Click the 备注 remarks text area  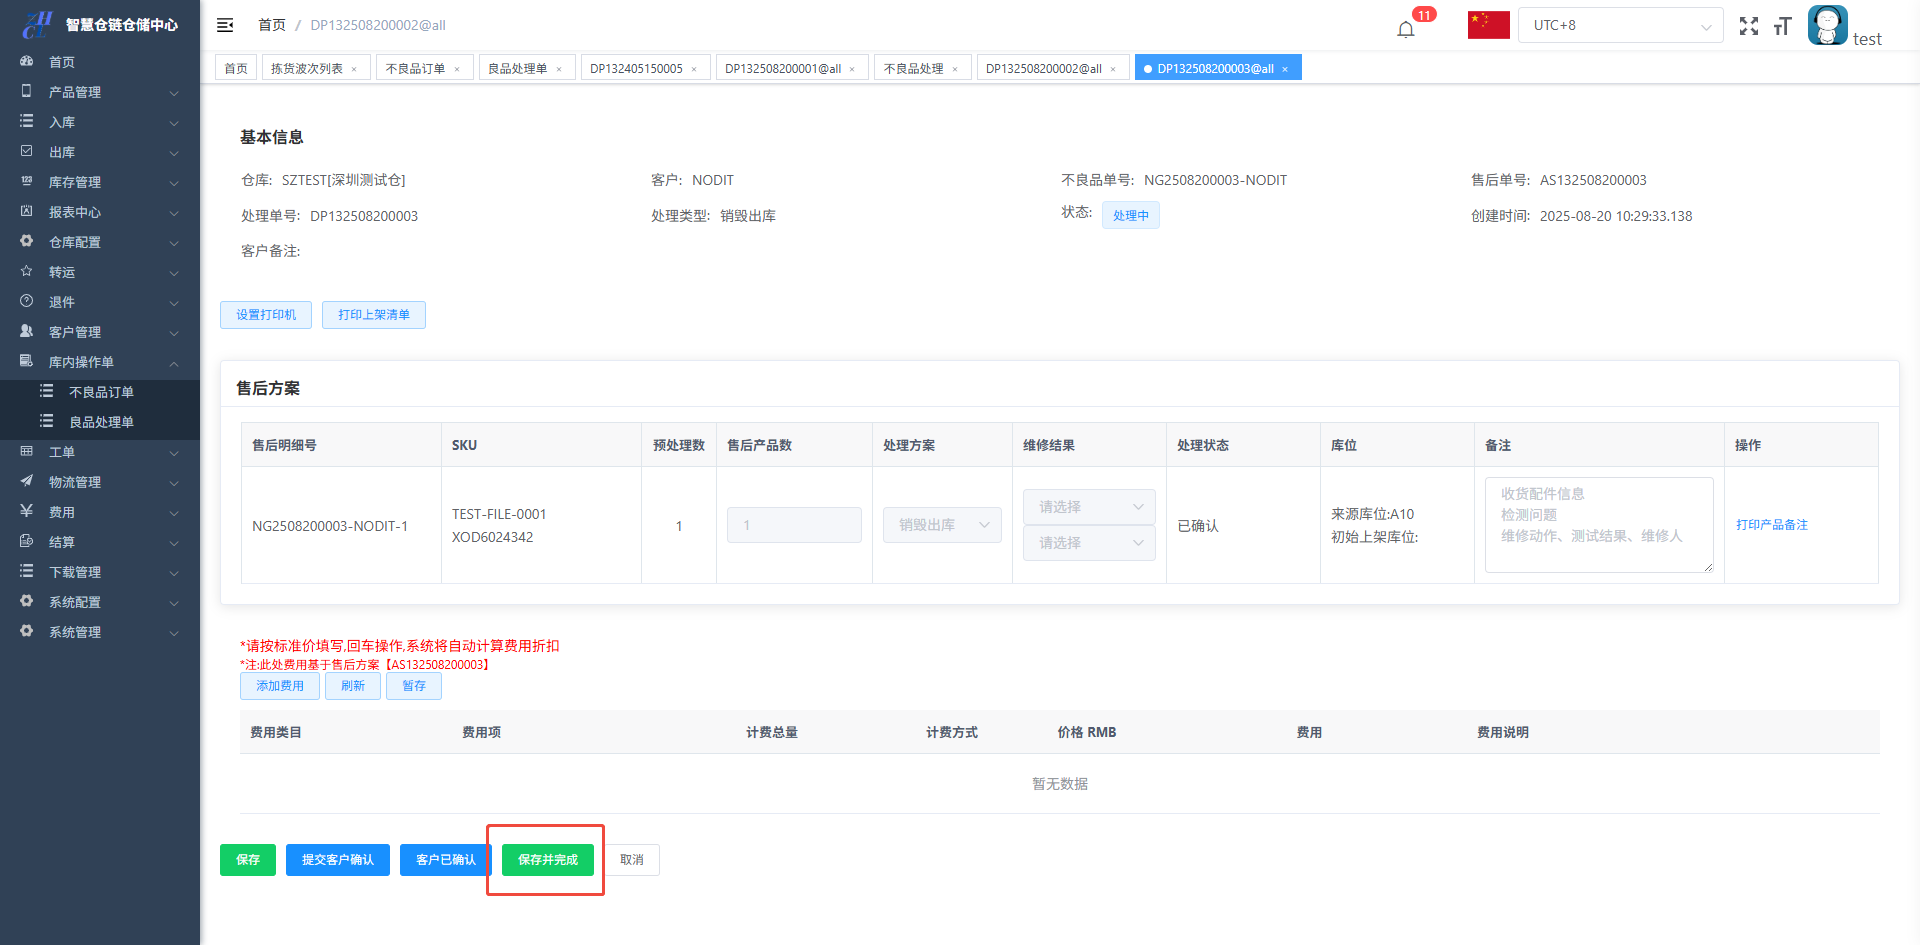(x=1598, y=525)
